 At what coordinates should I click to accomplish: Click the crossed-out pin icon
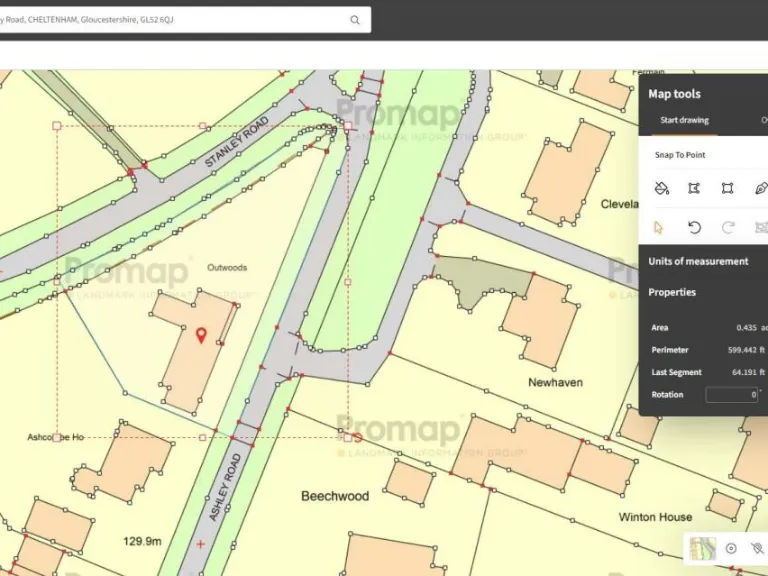(757, 549)
